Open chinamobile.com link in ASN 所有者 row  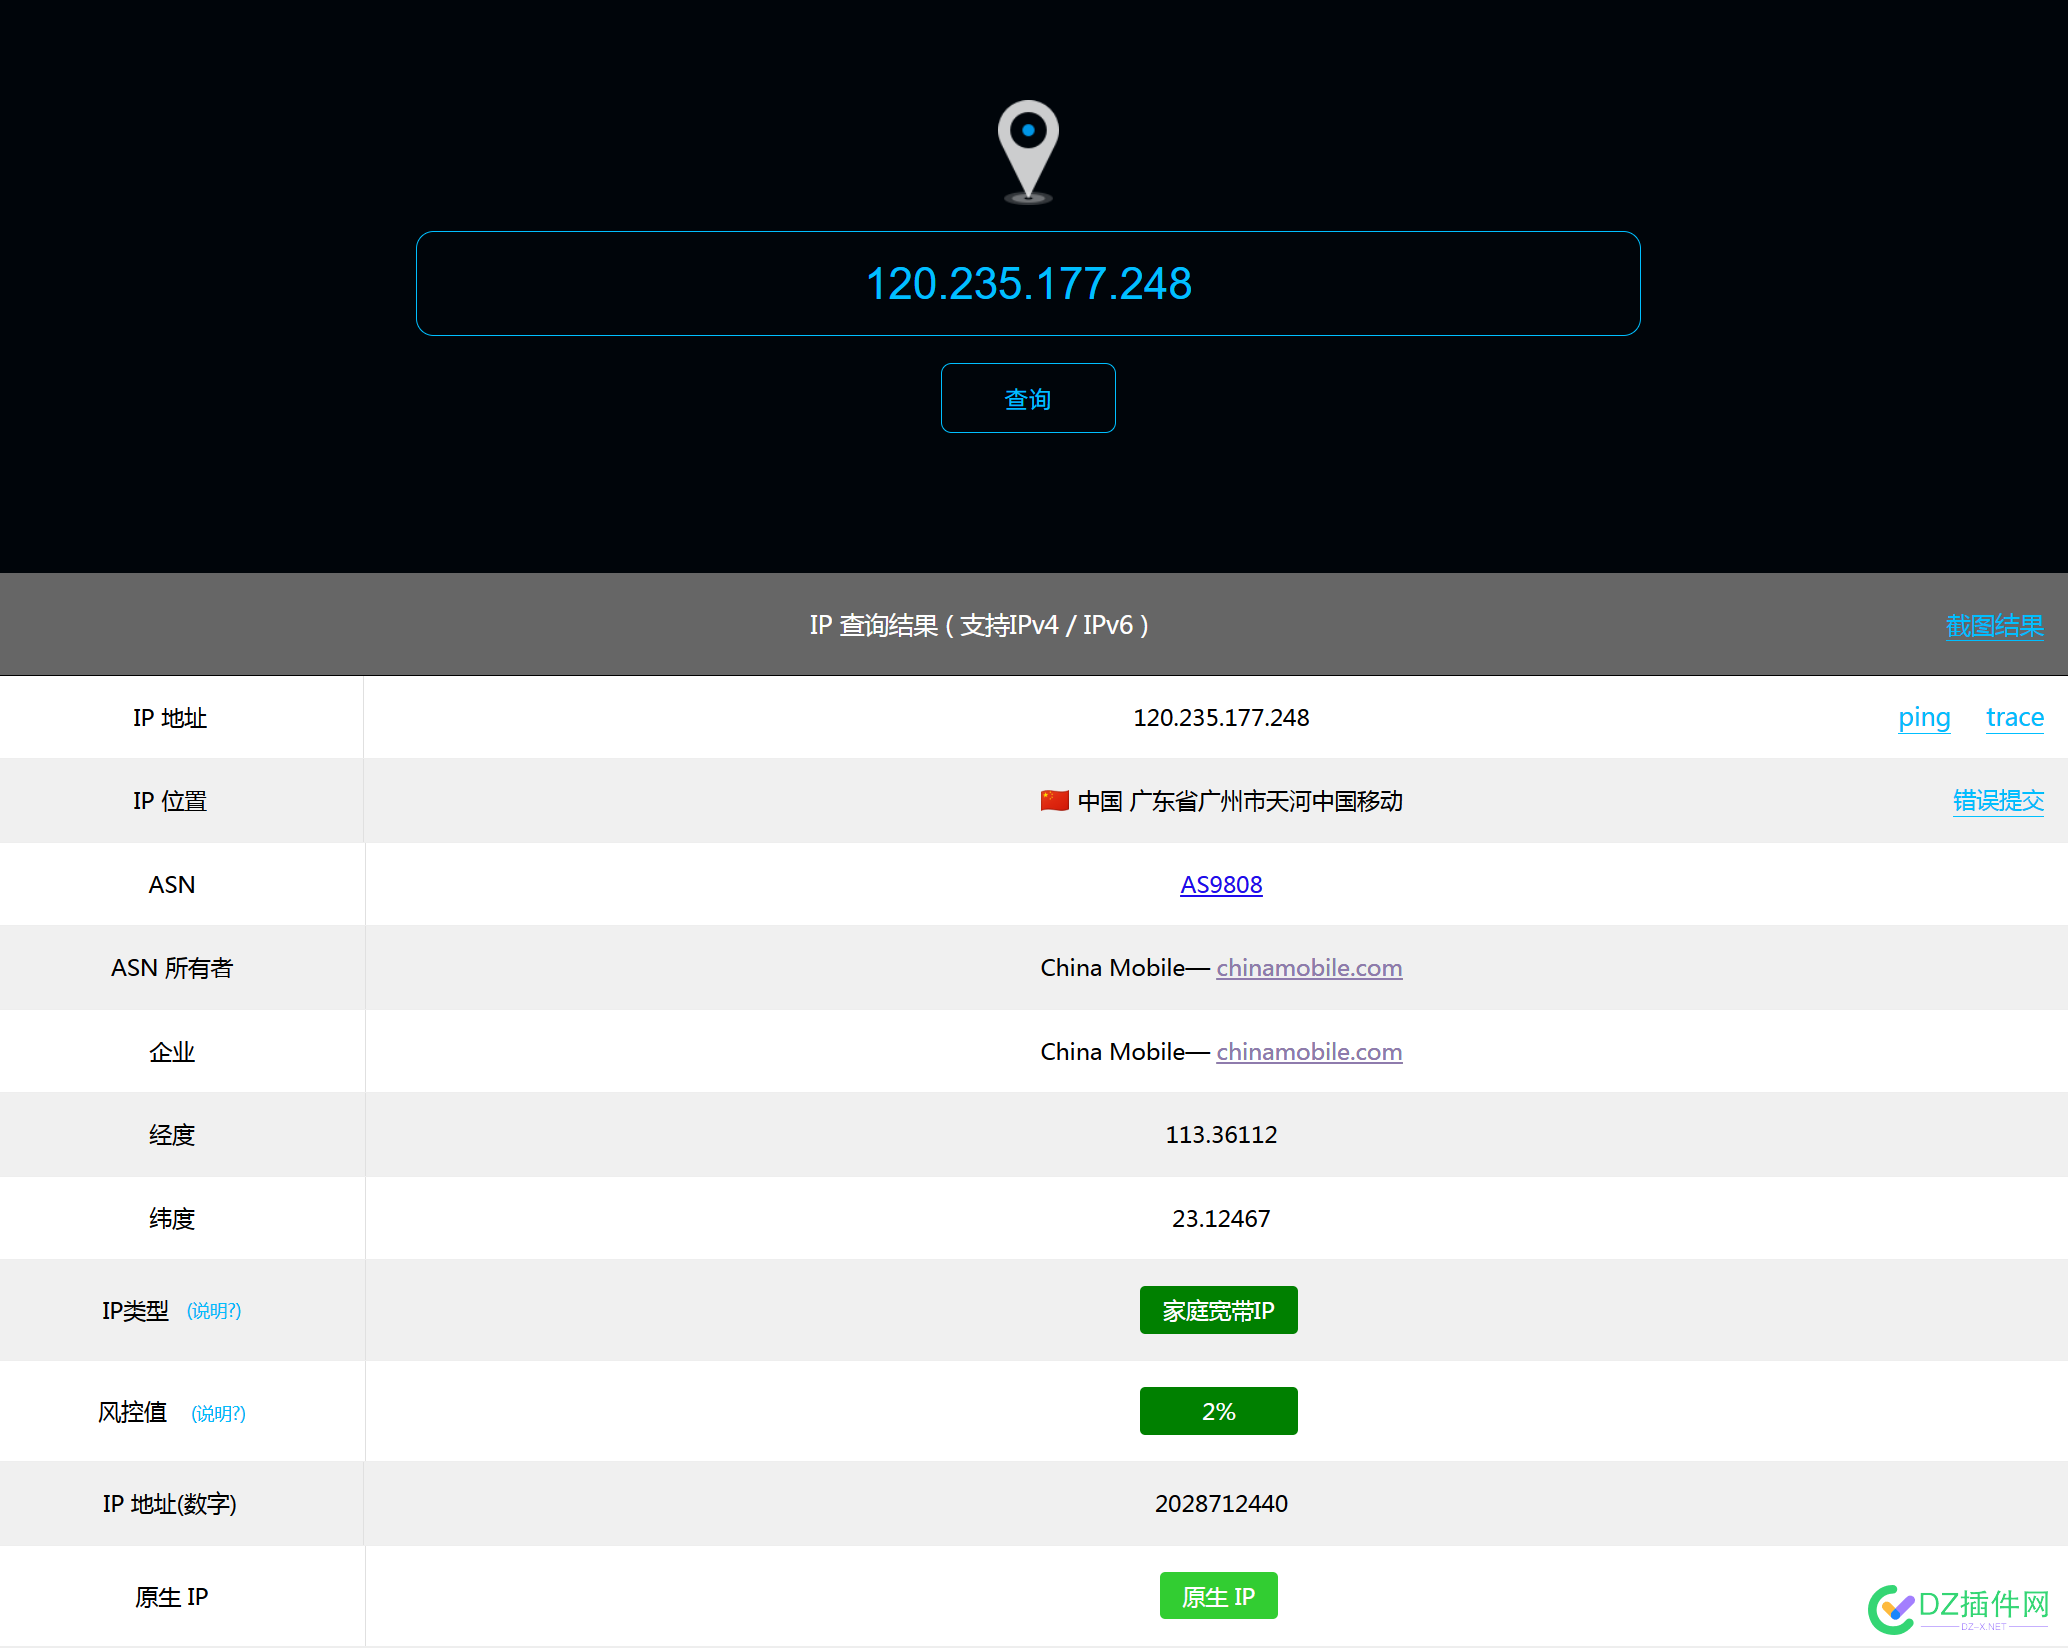pyautogui.click(x=1309, y=968)
